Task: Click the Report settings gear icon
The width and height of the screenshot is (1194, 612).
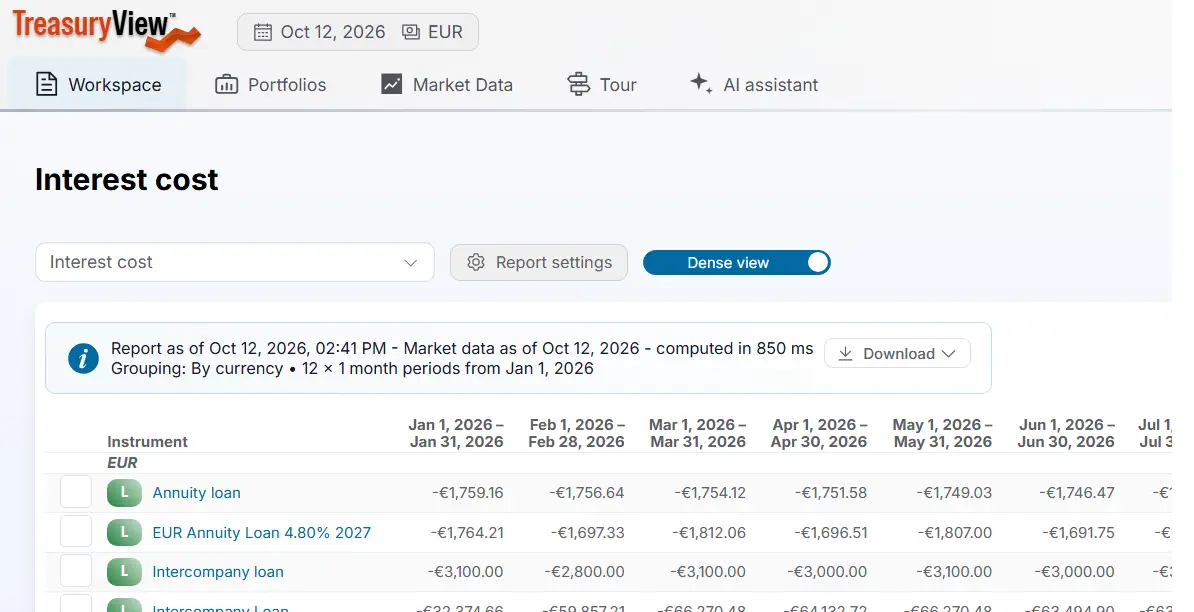Action: point(476,263)
